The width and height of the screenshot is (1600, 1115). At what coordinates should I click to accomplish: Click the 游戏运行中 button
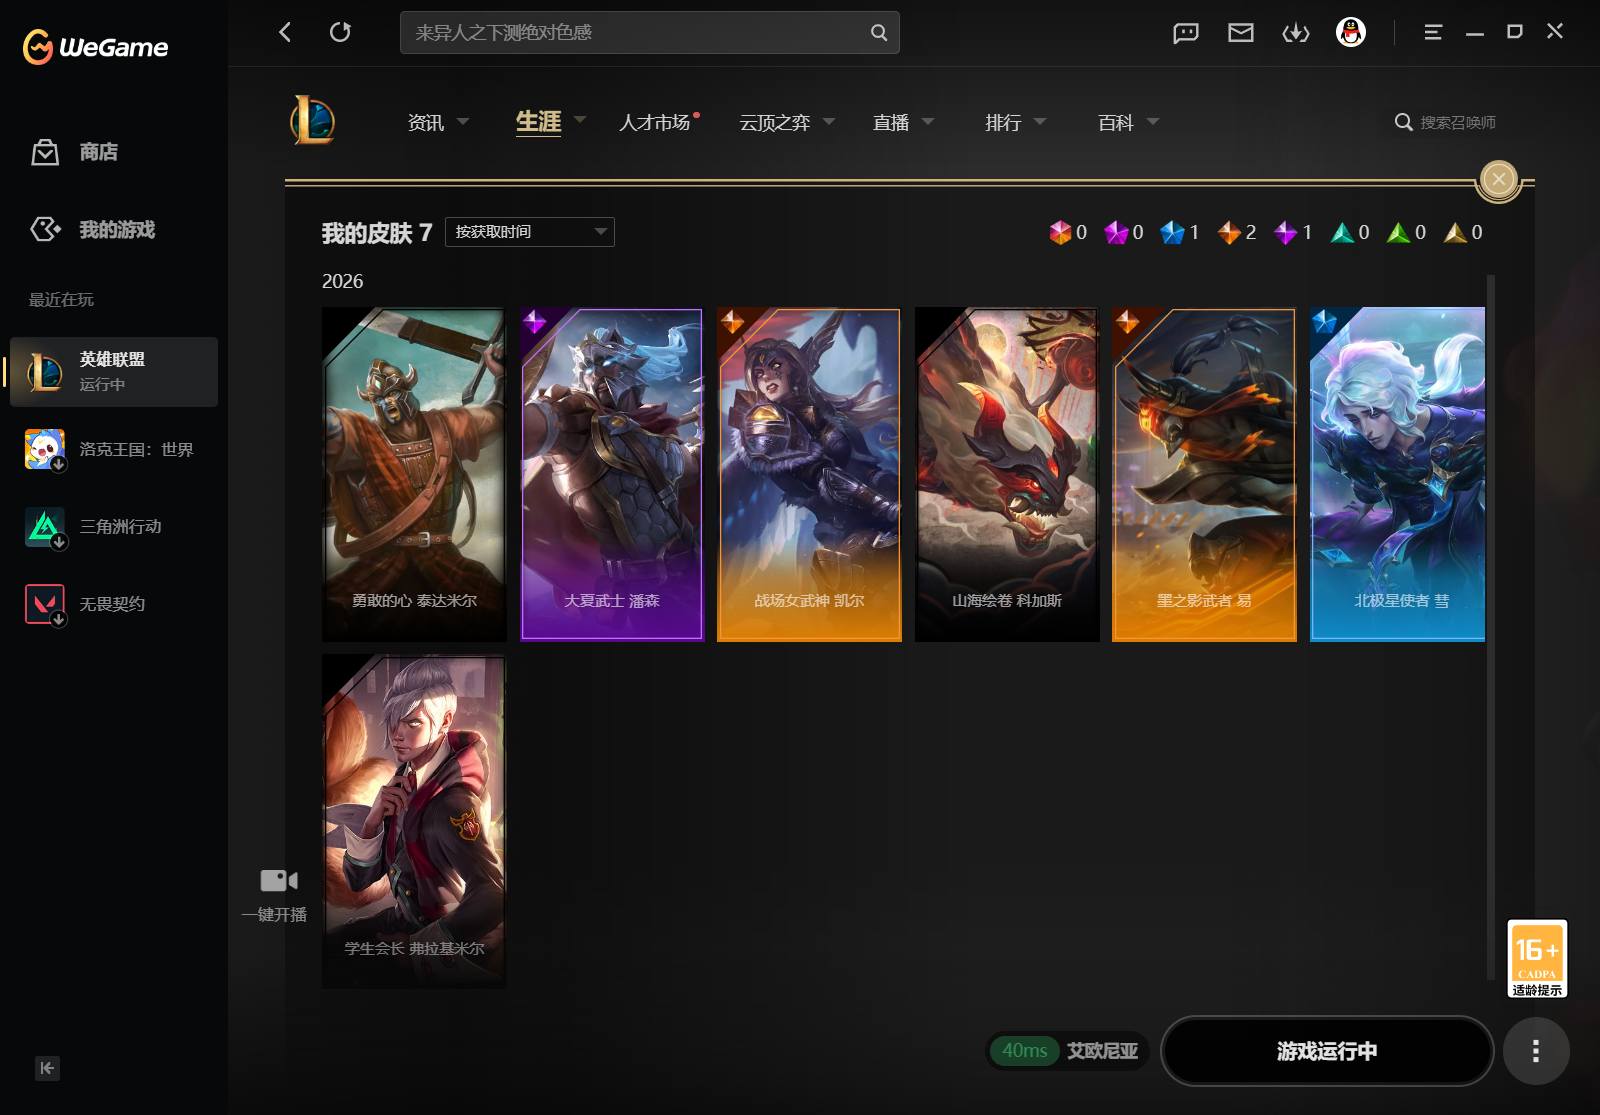1327,1051
